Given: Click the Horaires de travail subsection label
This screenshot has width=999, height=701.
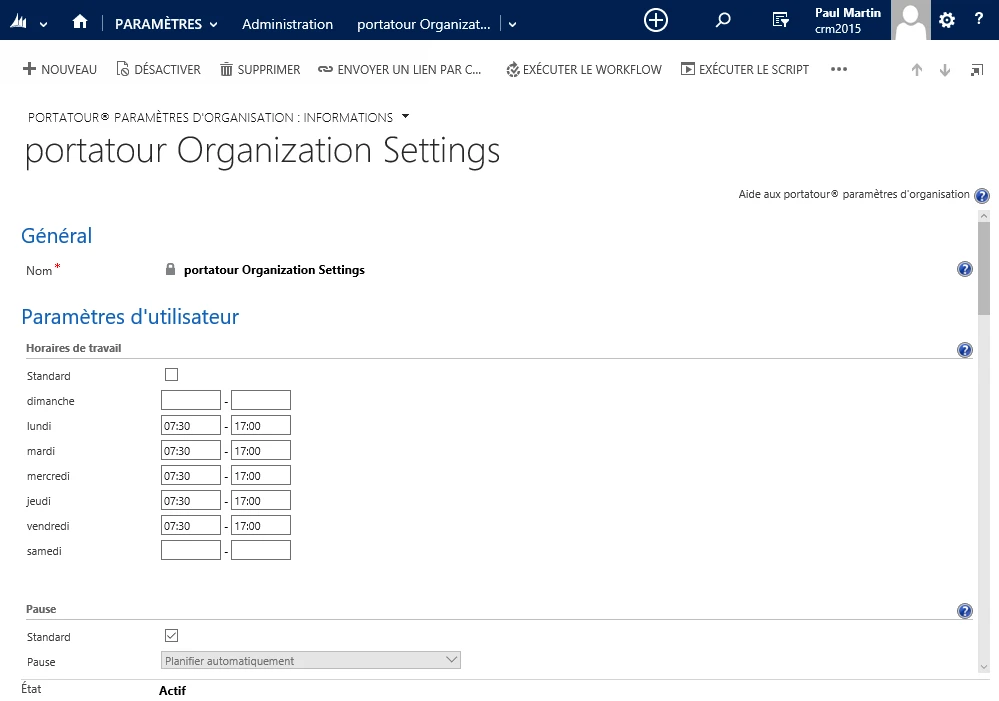Looking at the screenshot, I should coord(73,348).
